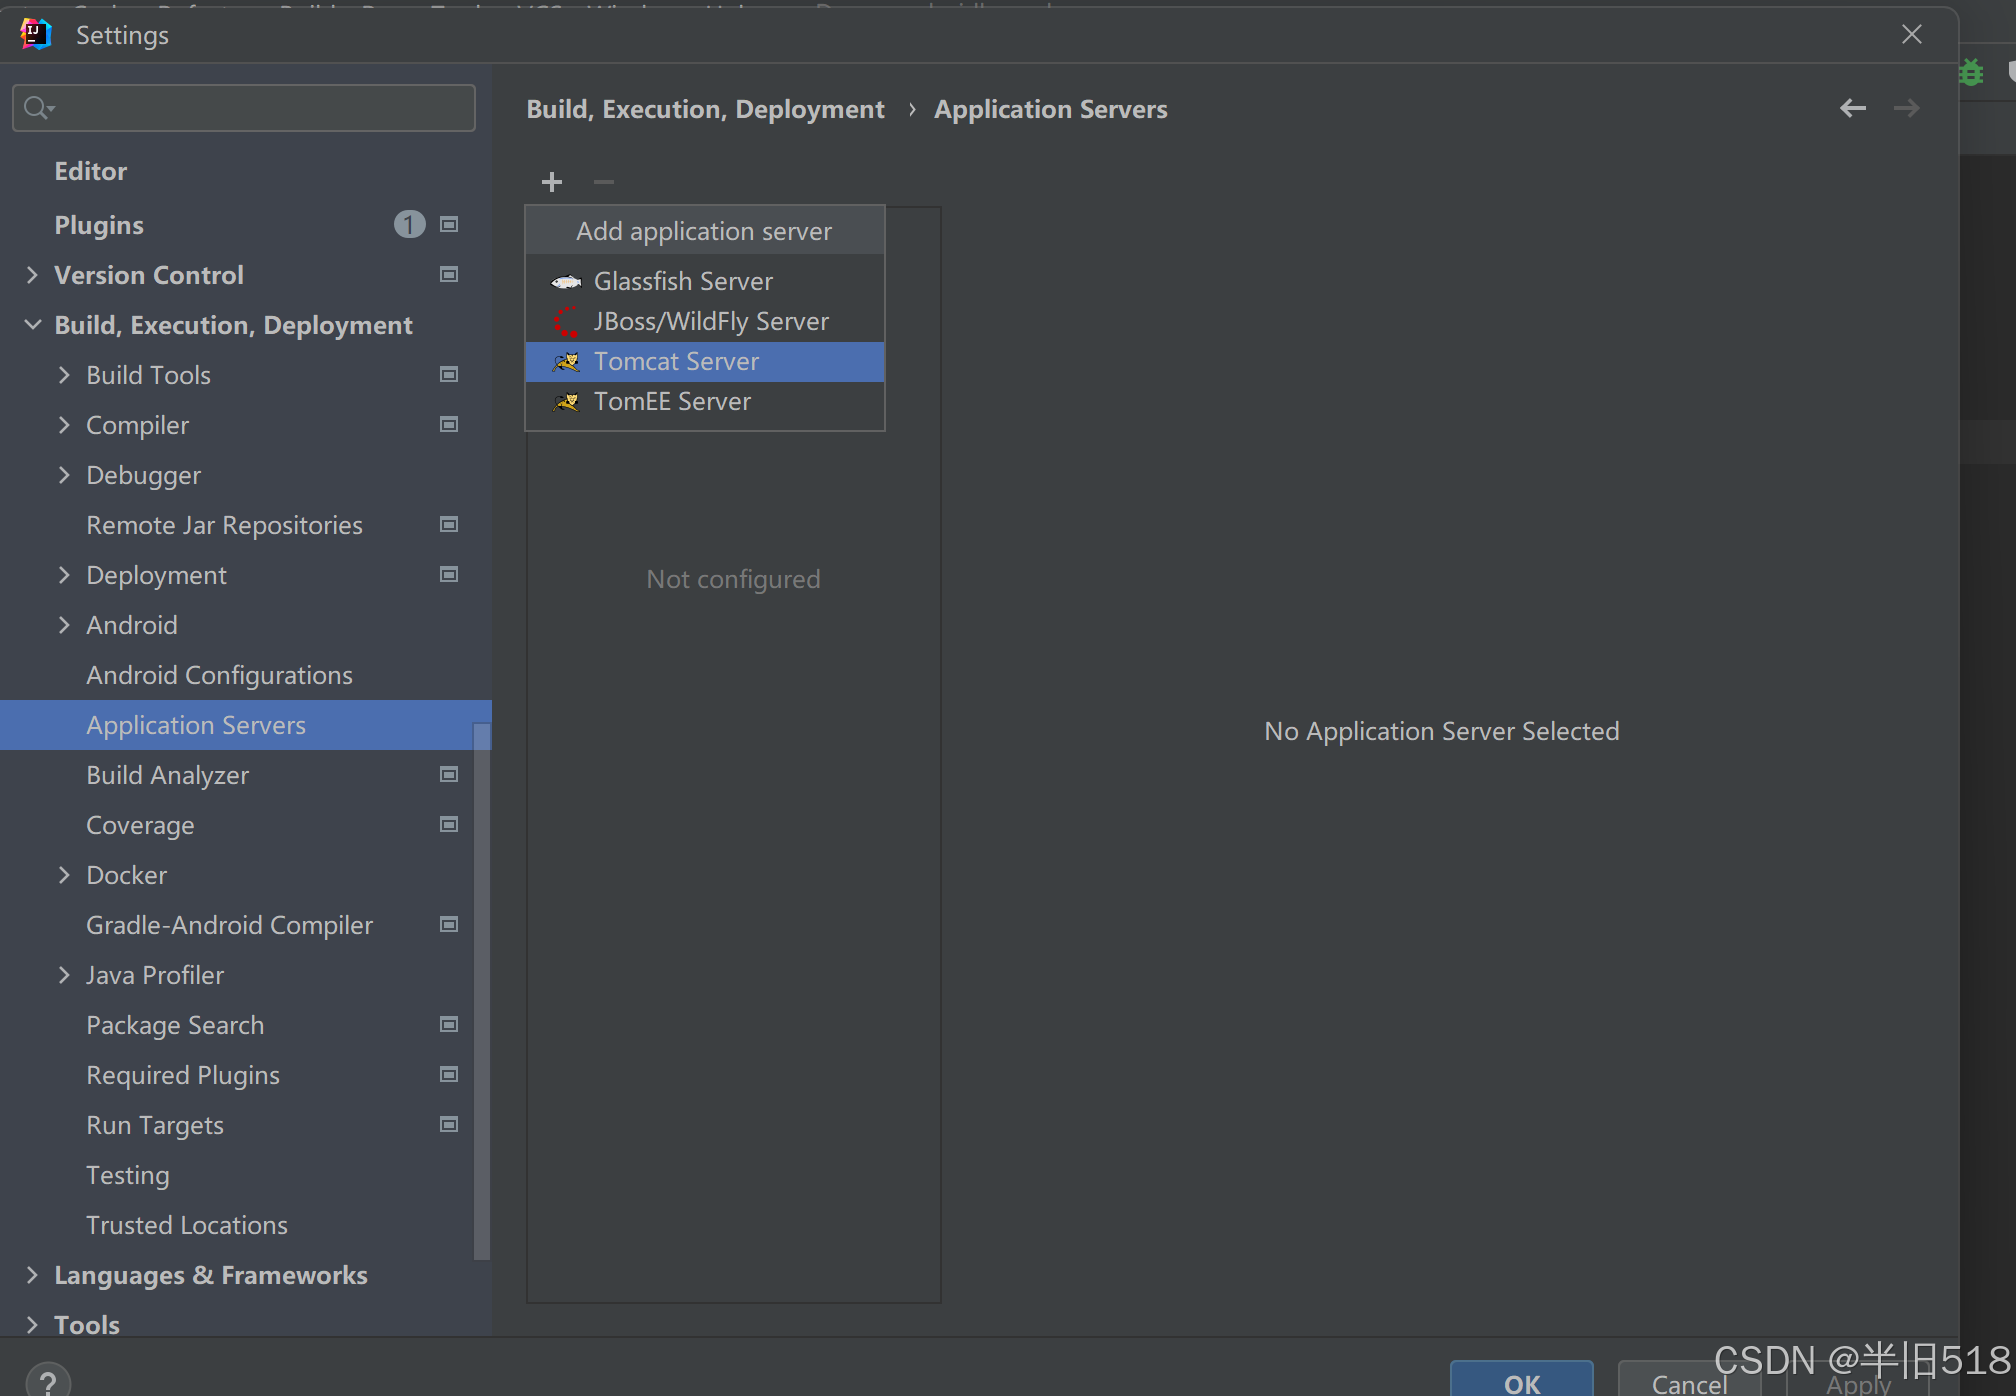Screen dimensions: 2016x1396
Task: Click the project-level icon beside Deployment
Action: (x=449, y=574)
